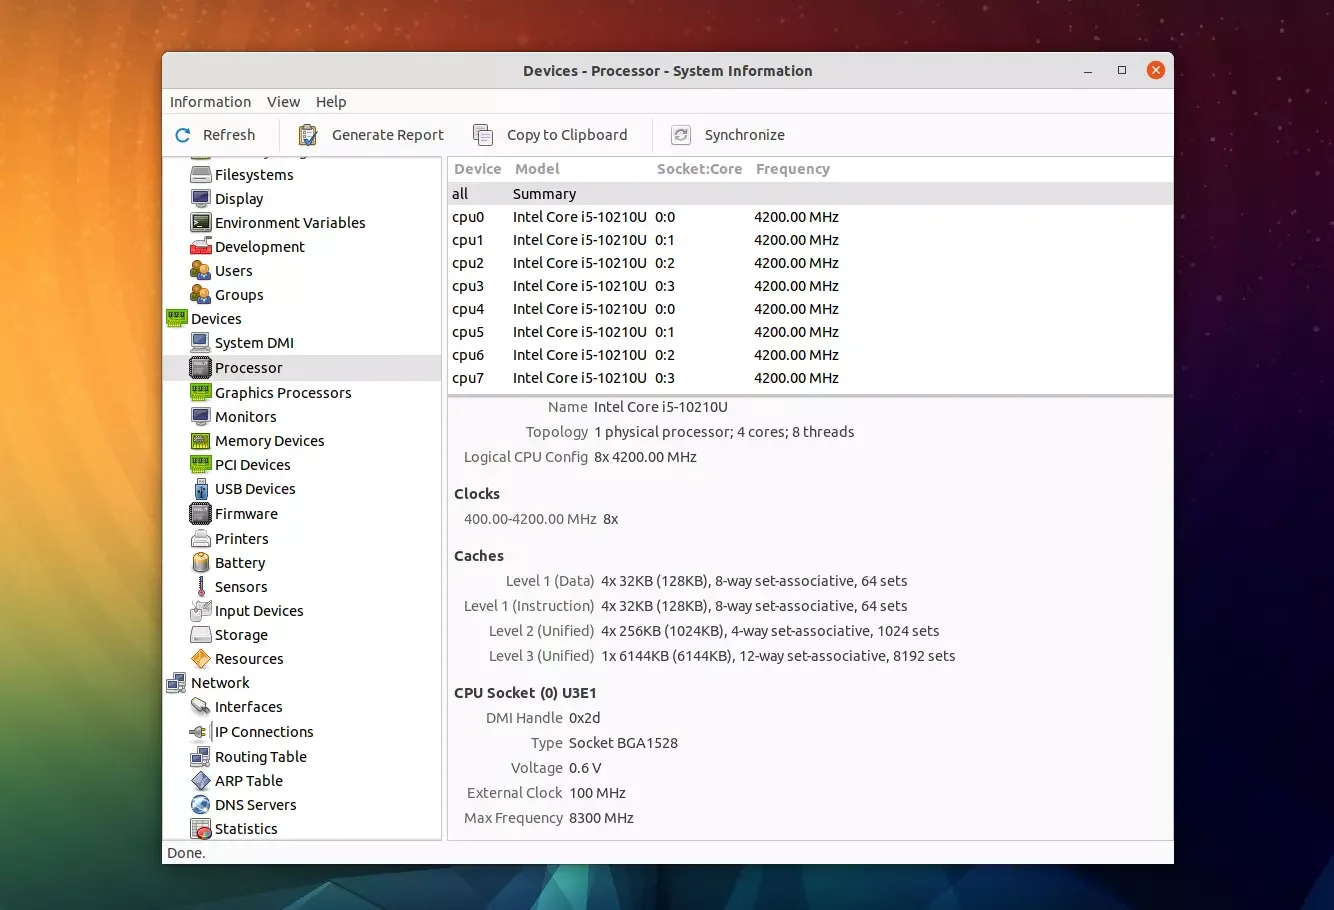This screenshot has width=1334, height=910.
Task: Sort by the Frequency column header
Action: [792, 169]
